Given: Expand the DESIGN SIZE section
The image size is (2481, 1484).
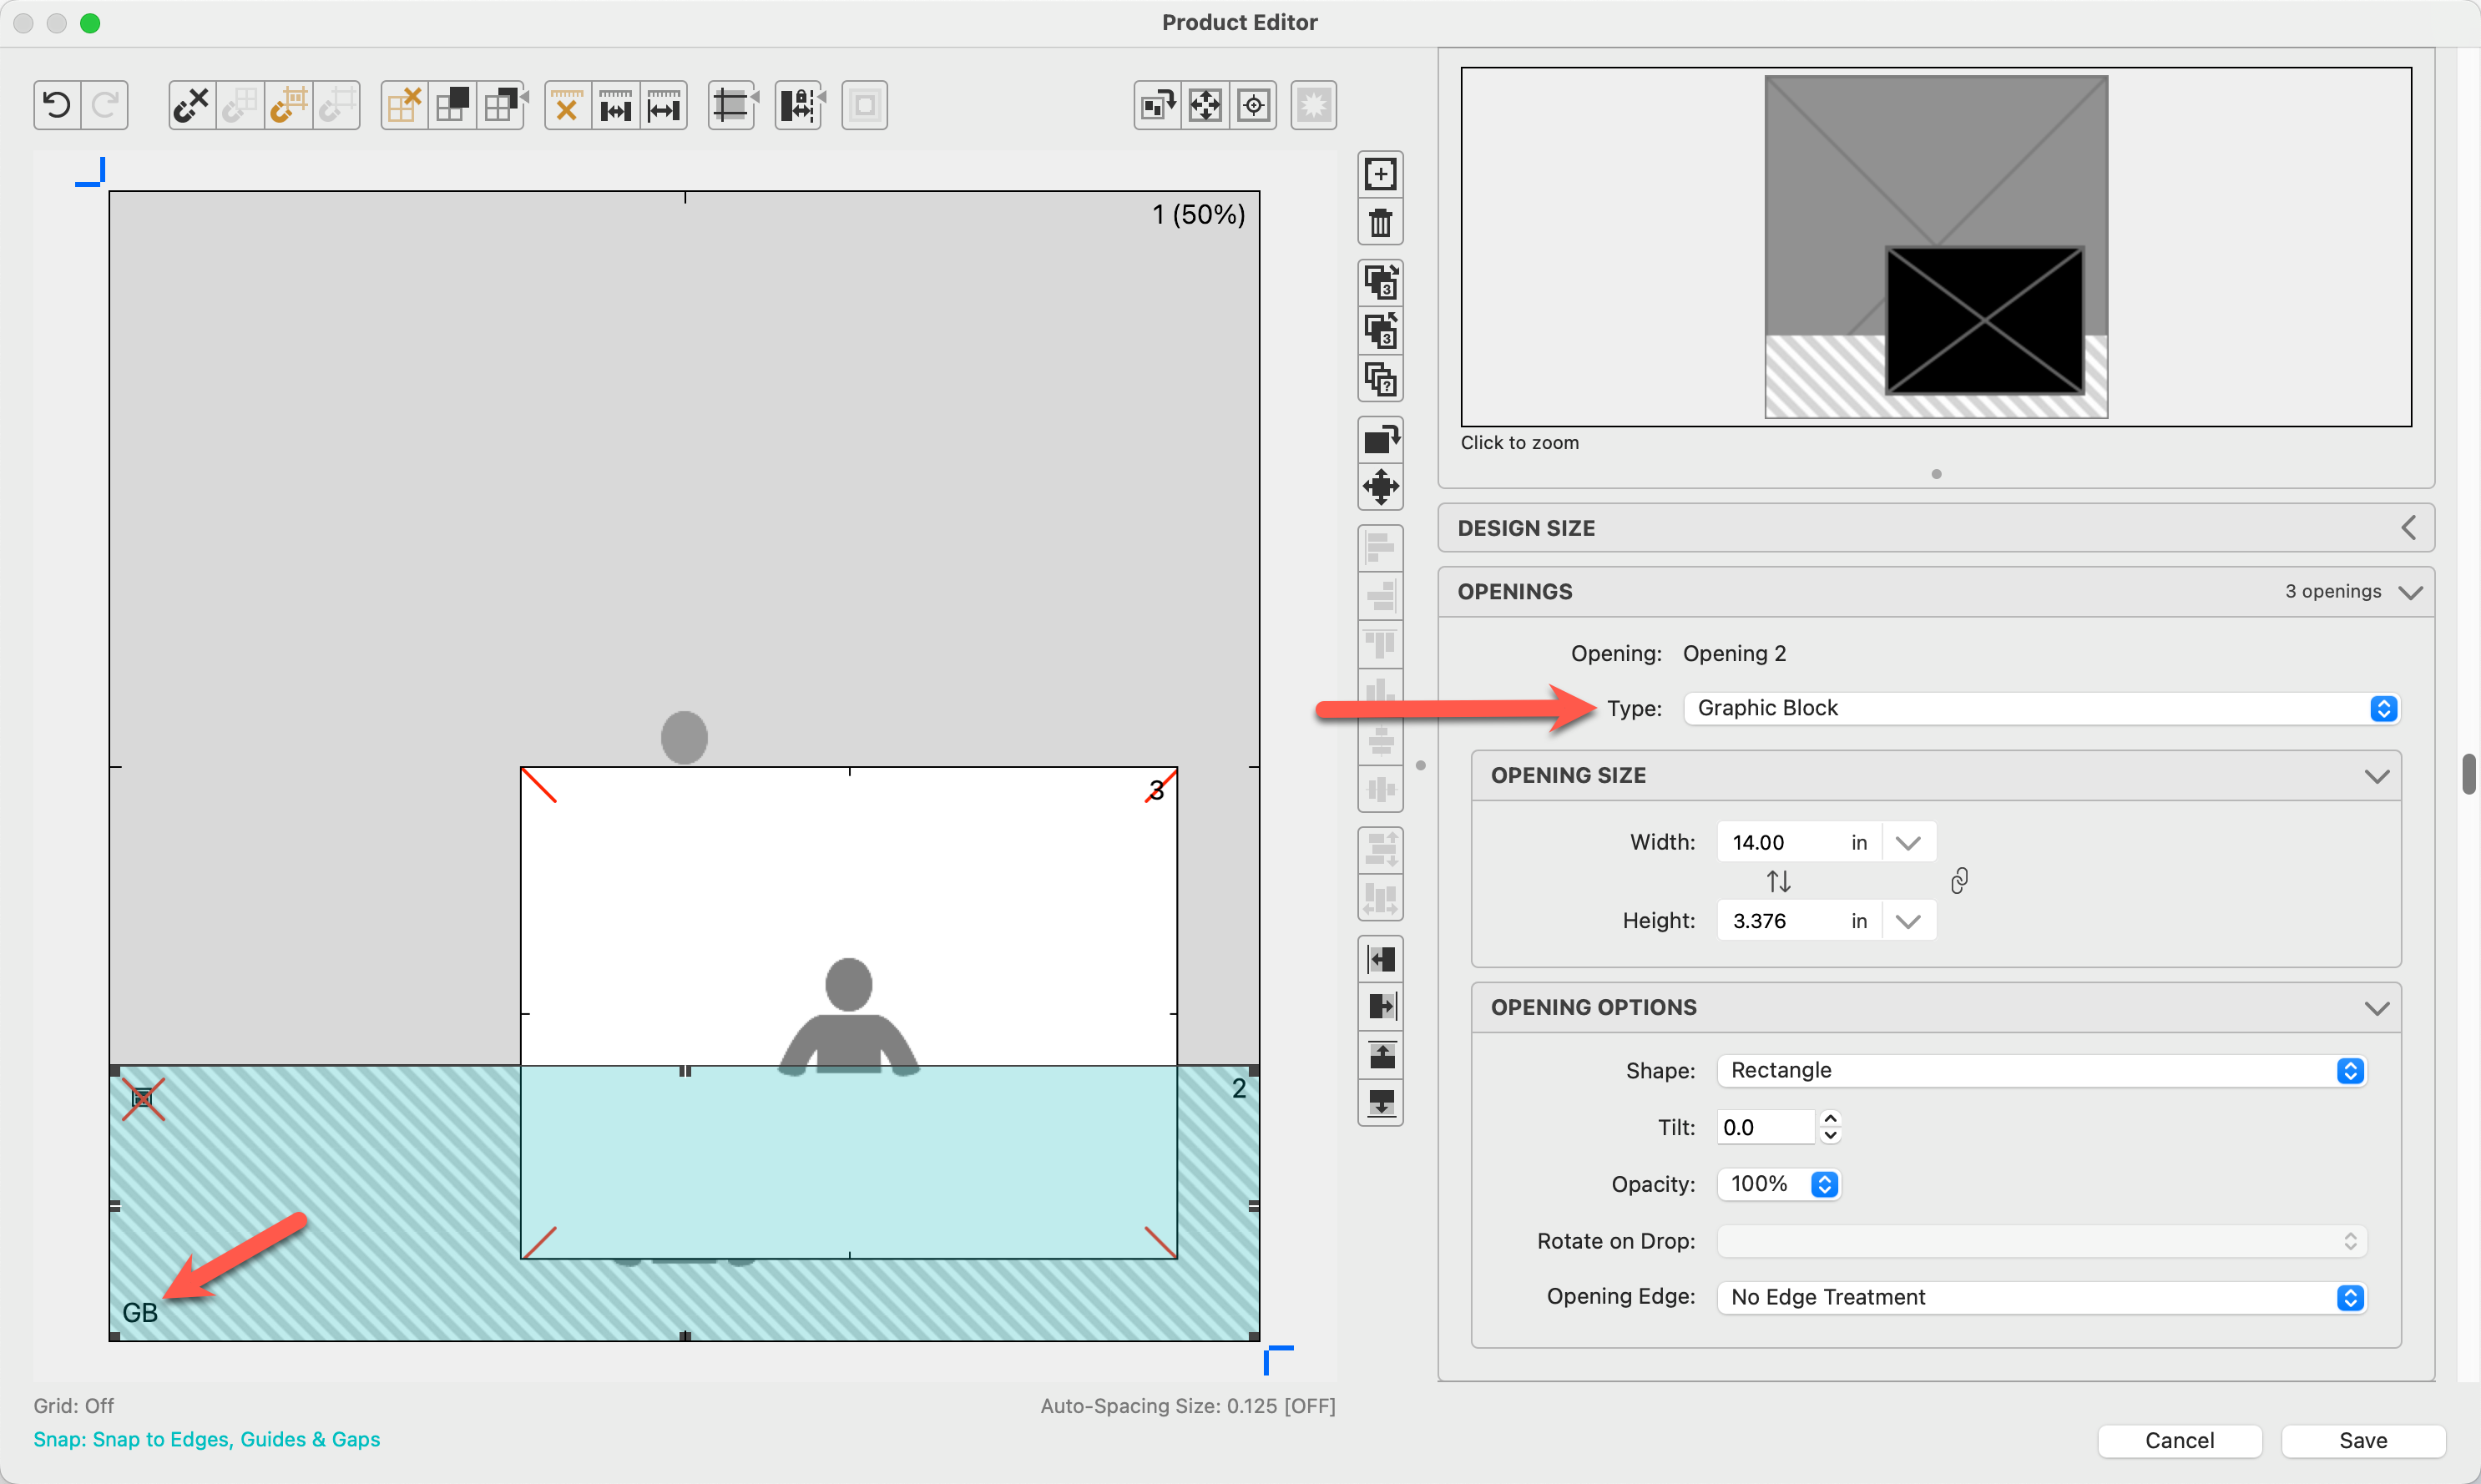Looking at the screenshot, I should click(2408, 528).
